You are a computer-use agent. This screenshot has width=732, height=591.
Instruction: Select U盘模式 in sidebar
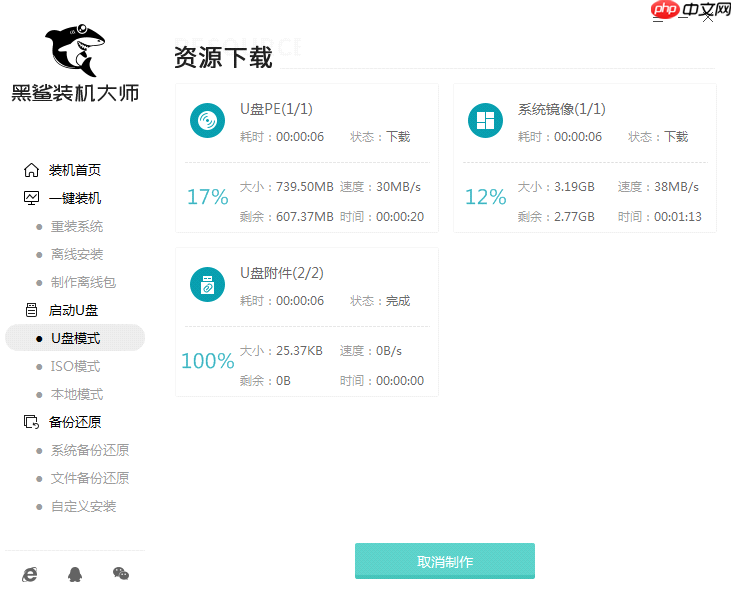click(75, 338)
